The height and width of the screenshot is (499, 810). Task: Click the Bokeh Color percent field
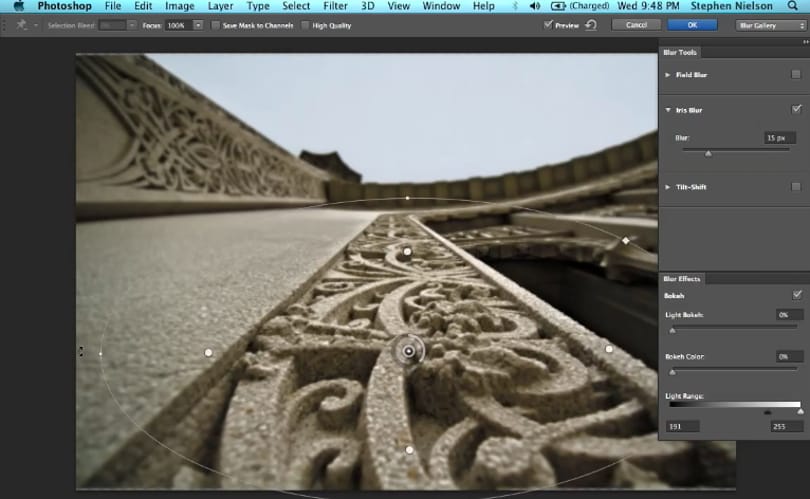click(x=790, y=356)
